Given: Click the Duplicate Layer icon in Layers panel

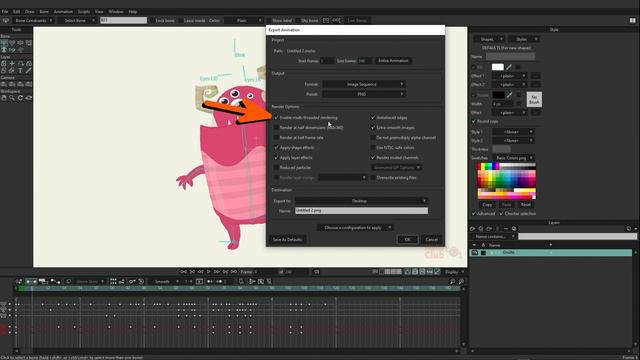Looking at the screenshot, I should [x=481, y=229].
